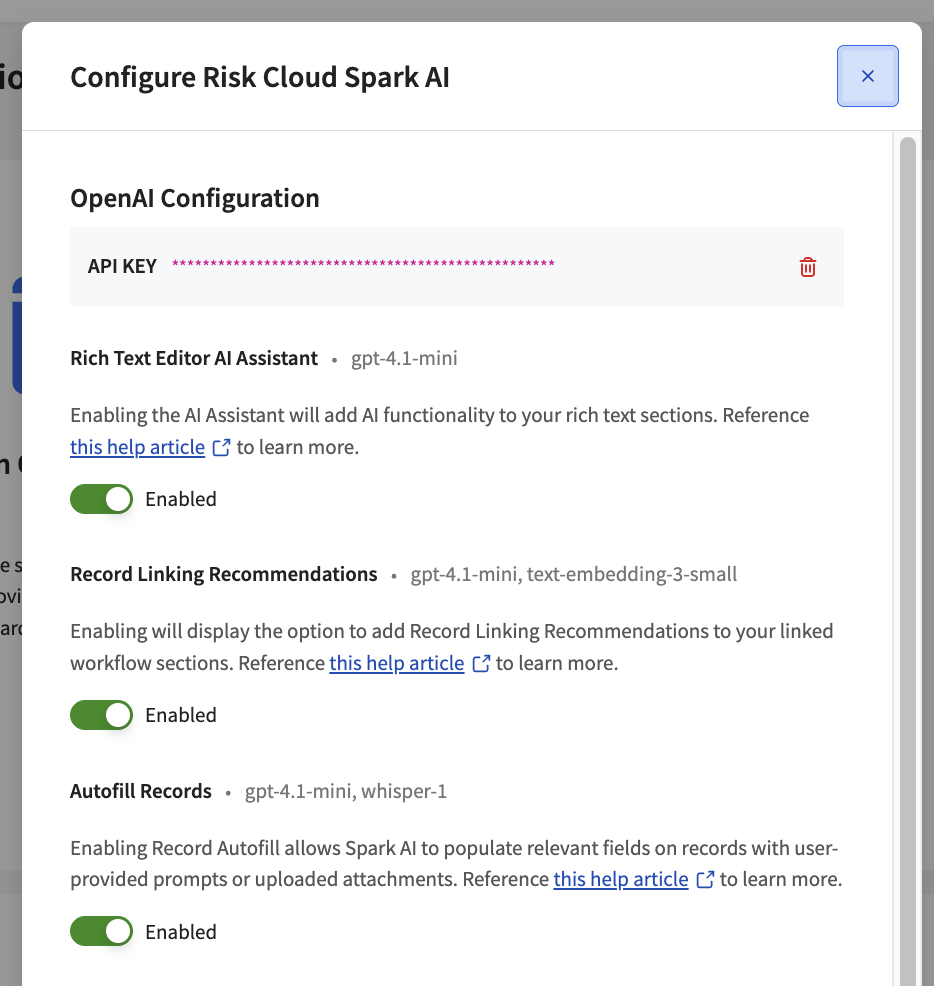Click the Enabled label under Rich Text Editor
Image resolution: width=934 pixels, height=986 pixels.
click(181, 499)
